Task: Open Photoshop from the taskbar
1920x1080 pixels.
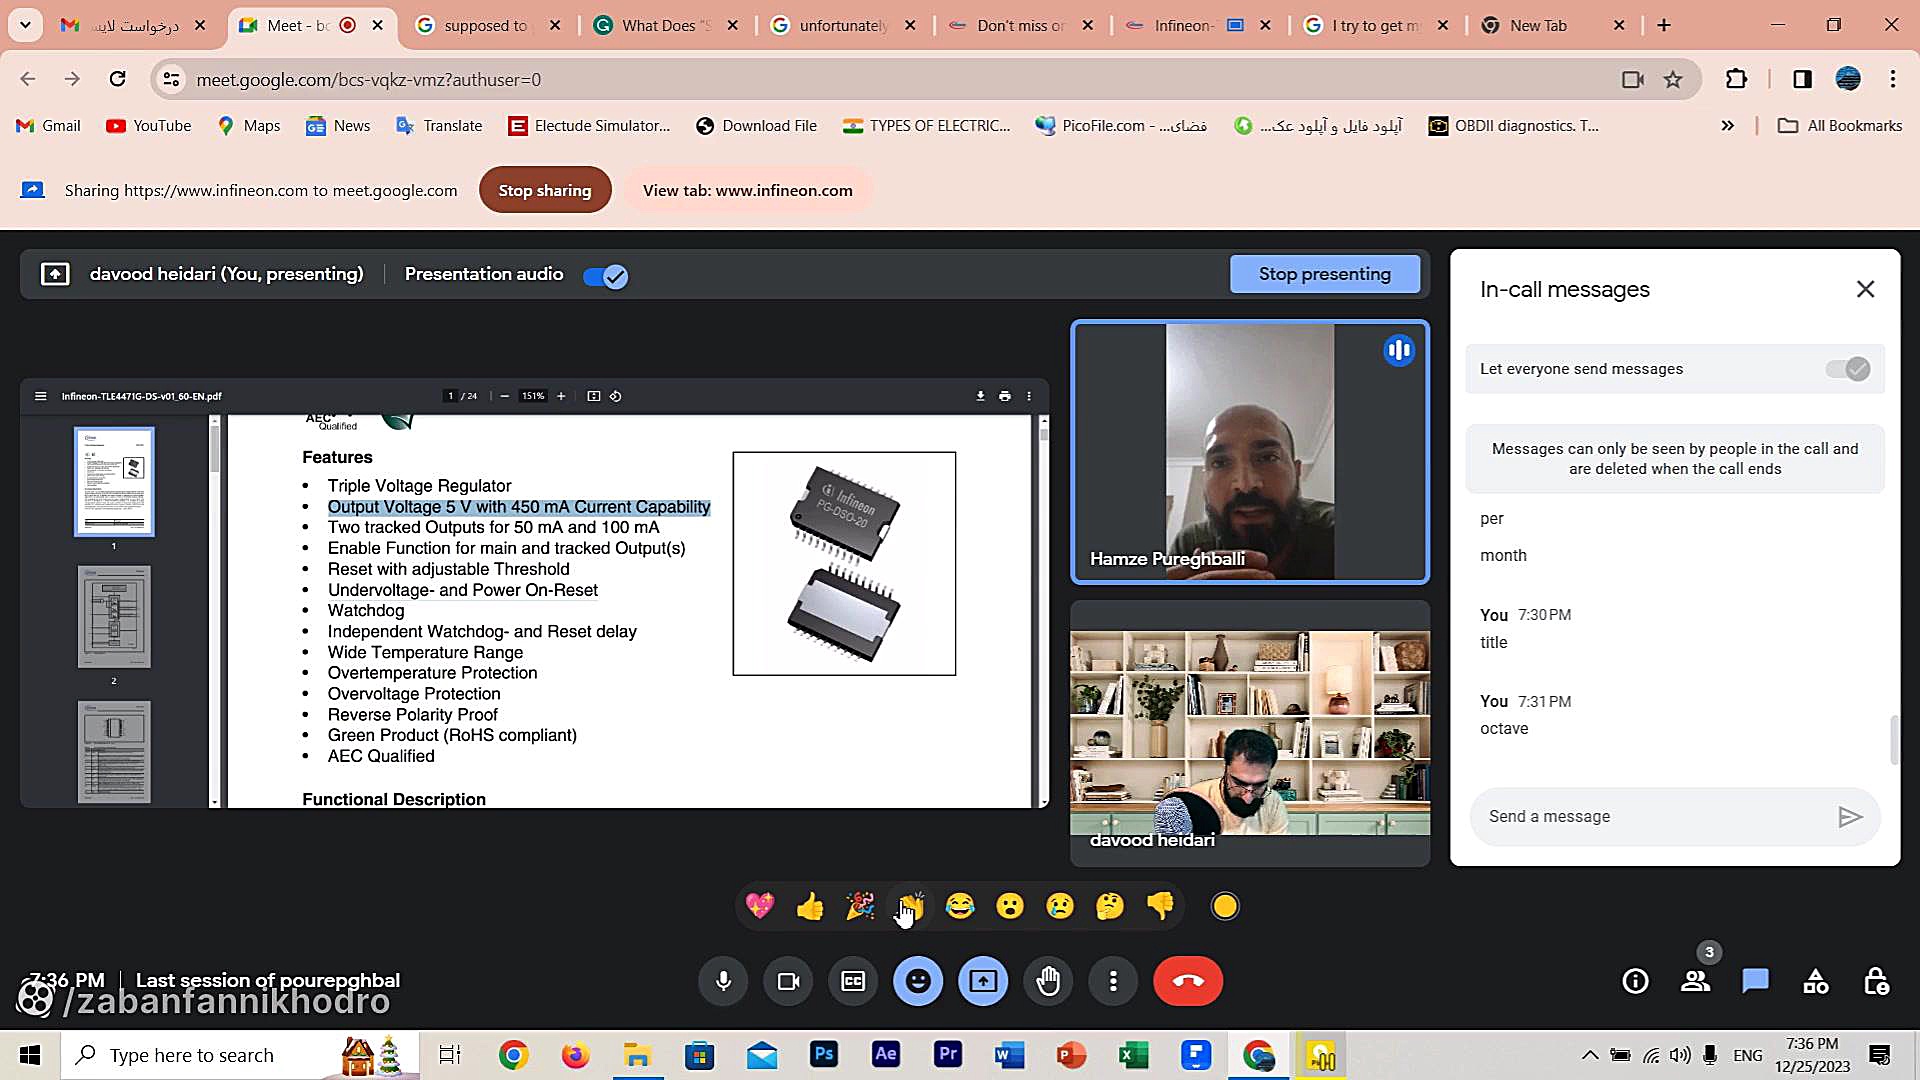Action: [x=824, y=1055]
